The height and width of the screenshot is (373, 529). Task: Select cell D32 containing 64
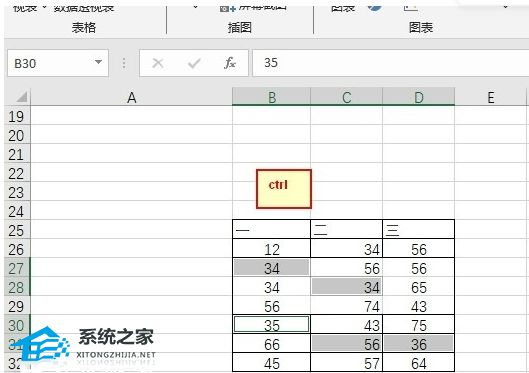(x=419, y=362)
